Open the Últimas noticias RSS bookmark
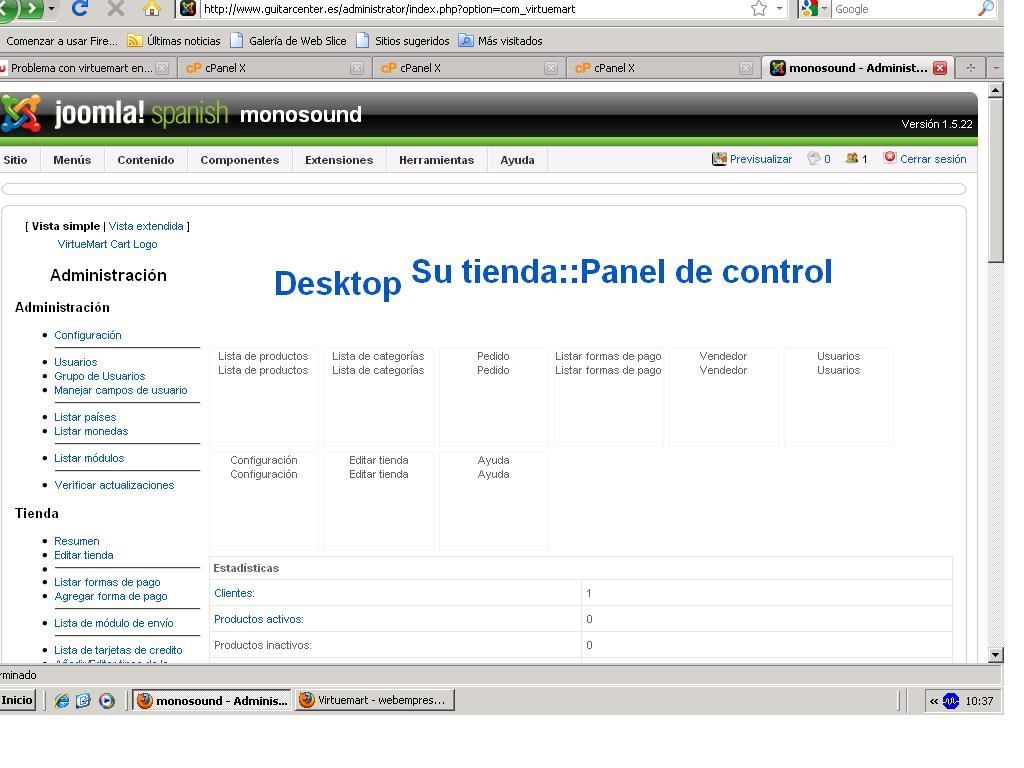Viewport: 1024px width, 768px height. click(174, 40)
